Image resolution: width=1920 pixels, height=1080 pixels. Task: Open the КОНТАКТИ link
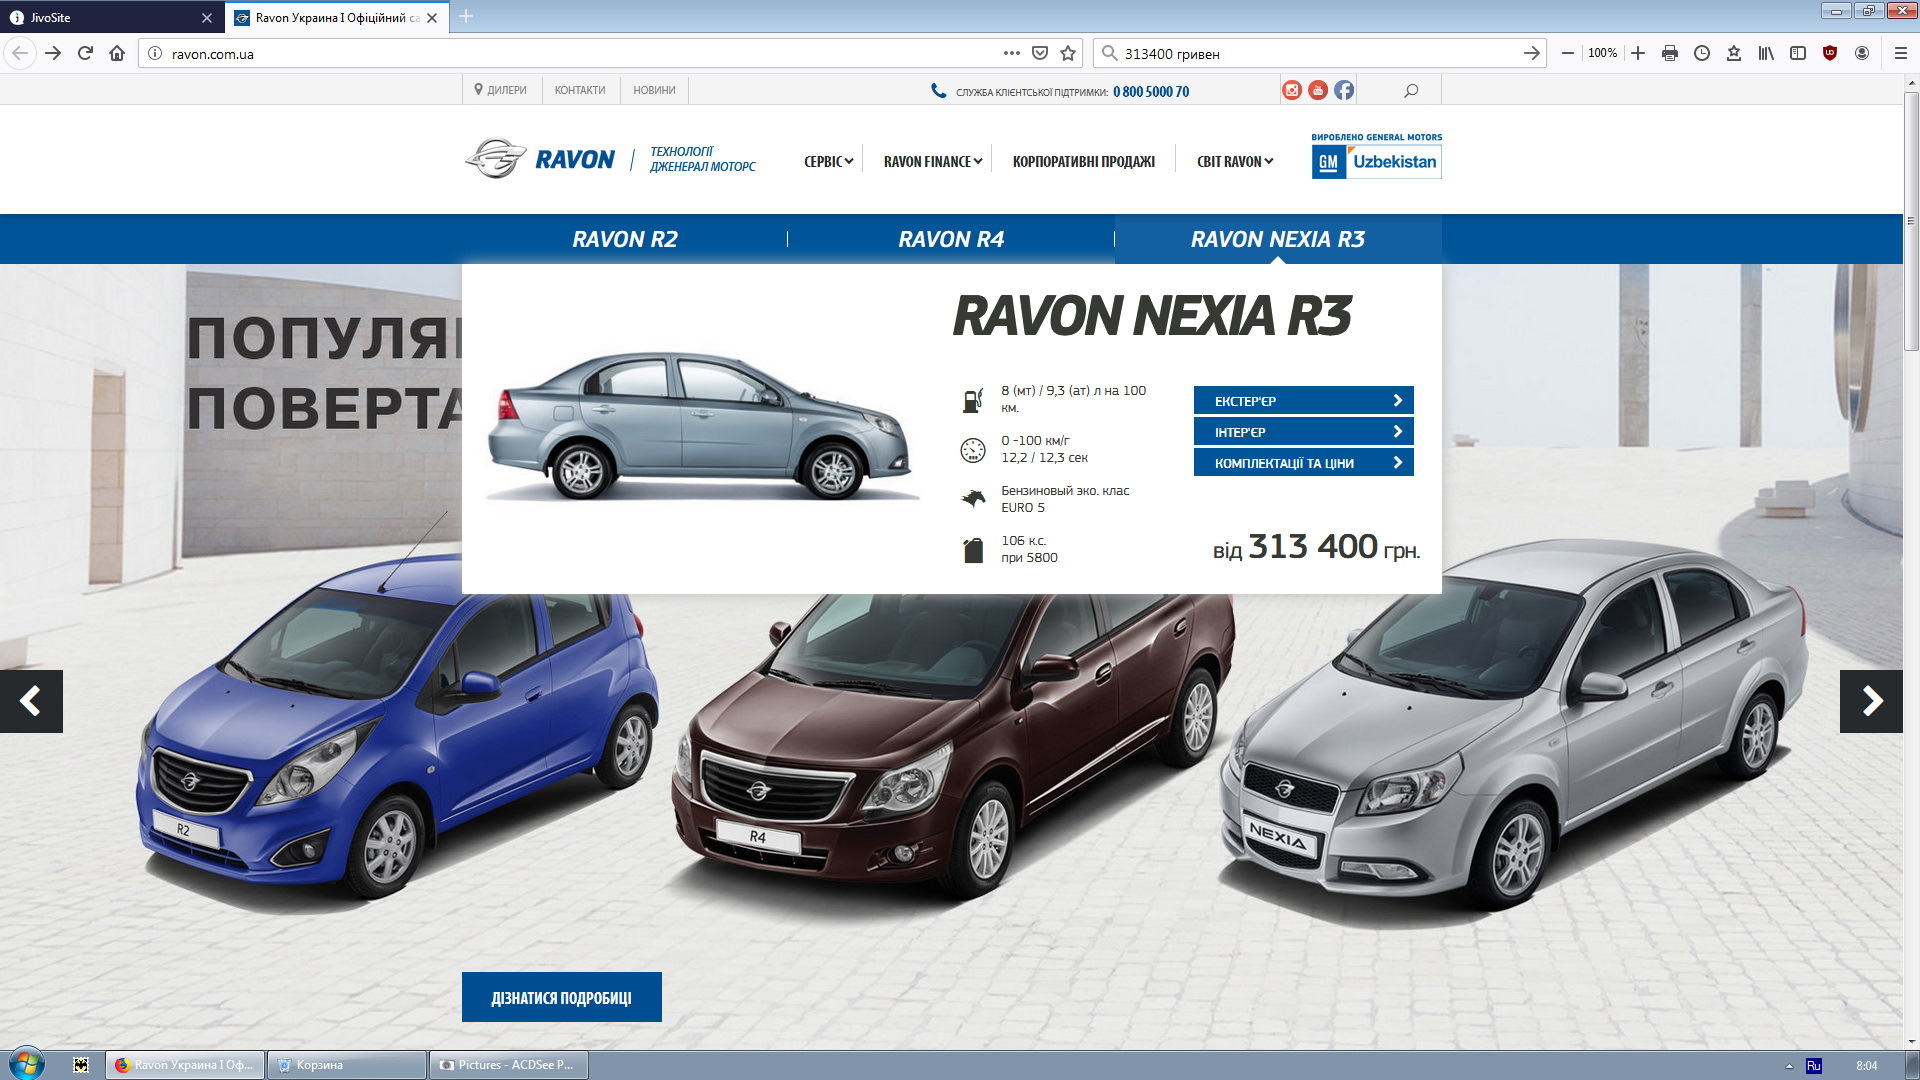(x=580, y=90)
